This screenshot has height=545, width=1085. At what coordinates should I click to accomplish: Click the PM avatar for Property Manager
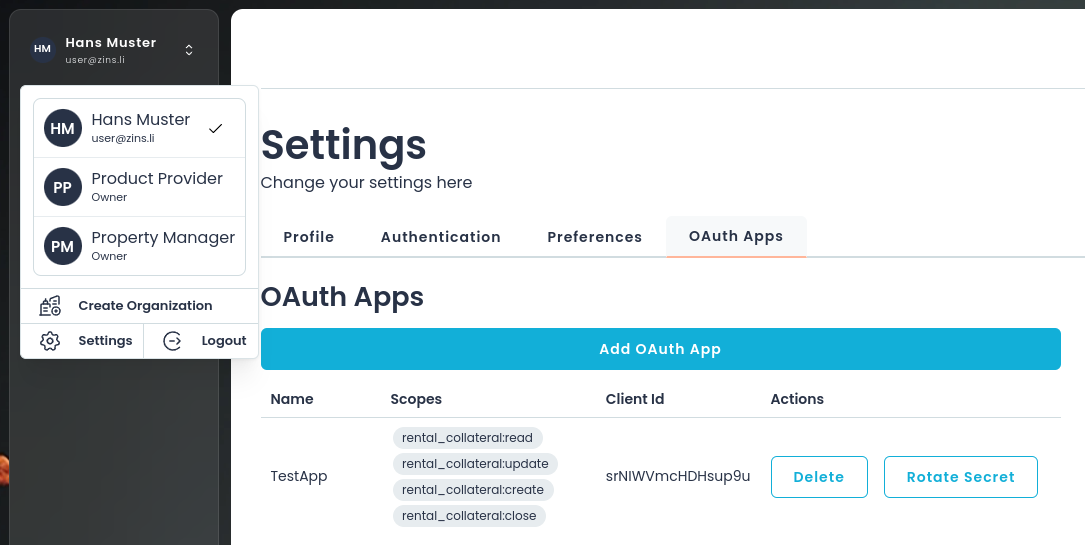coord(62,246)
